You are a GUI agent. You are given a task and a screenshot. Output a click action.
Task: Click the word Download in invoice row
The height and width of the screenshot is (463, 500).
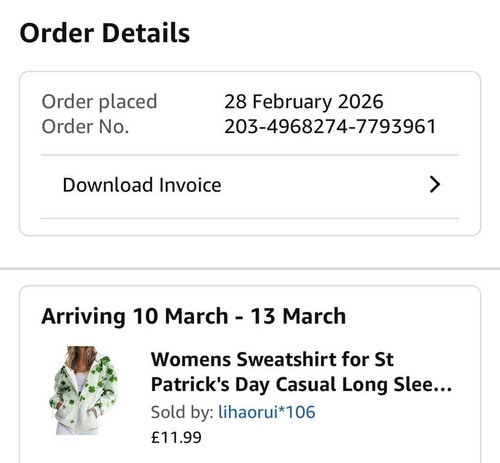coord(108,185)
